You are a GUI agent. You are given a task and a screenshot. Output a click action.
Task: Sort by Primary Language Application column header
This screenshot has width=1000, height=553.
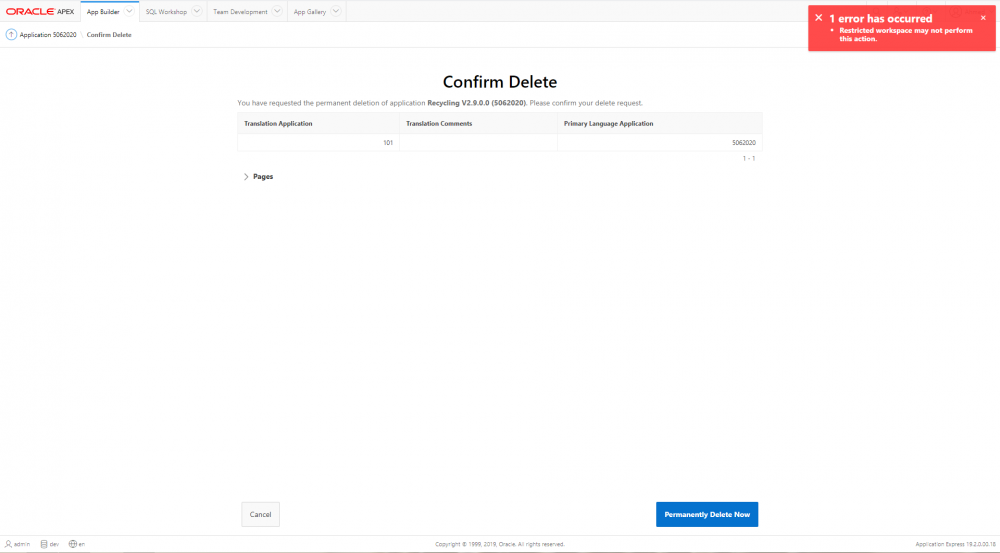[x=608, y=123]
